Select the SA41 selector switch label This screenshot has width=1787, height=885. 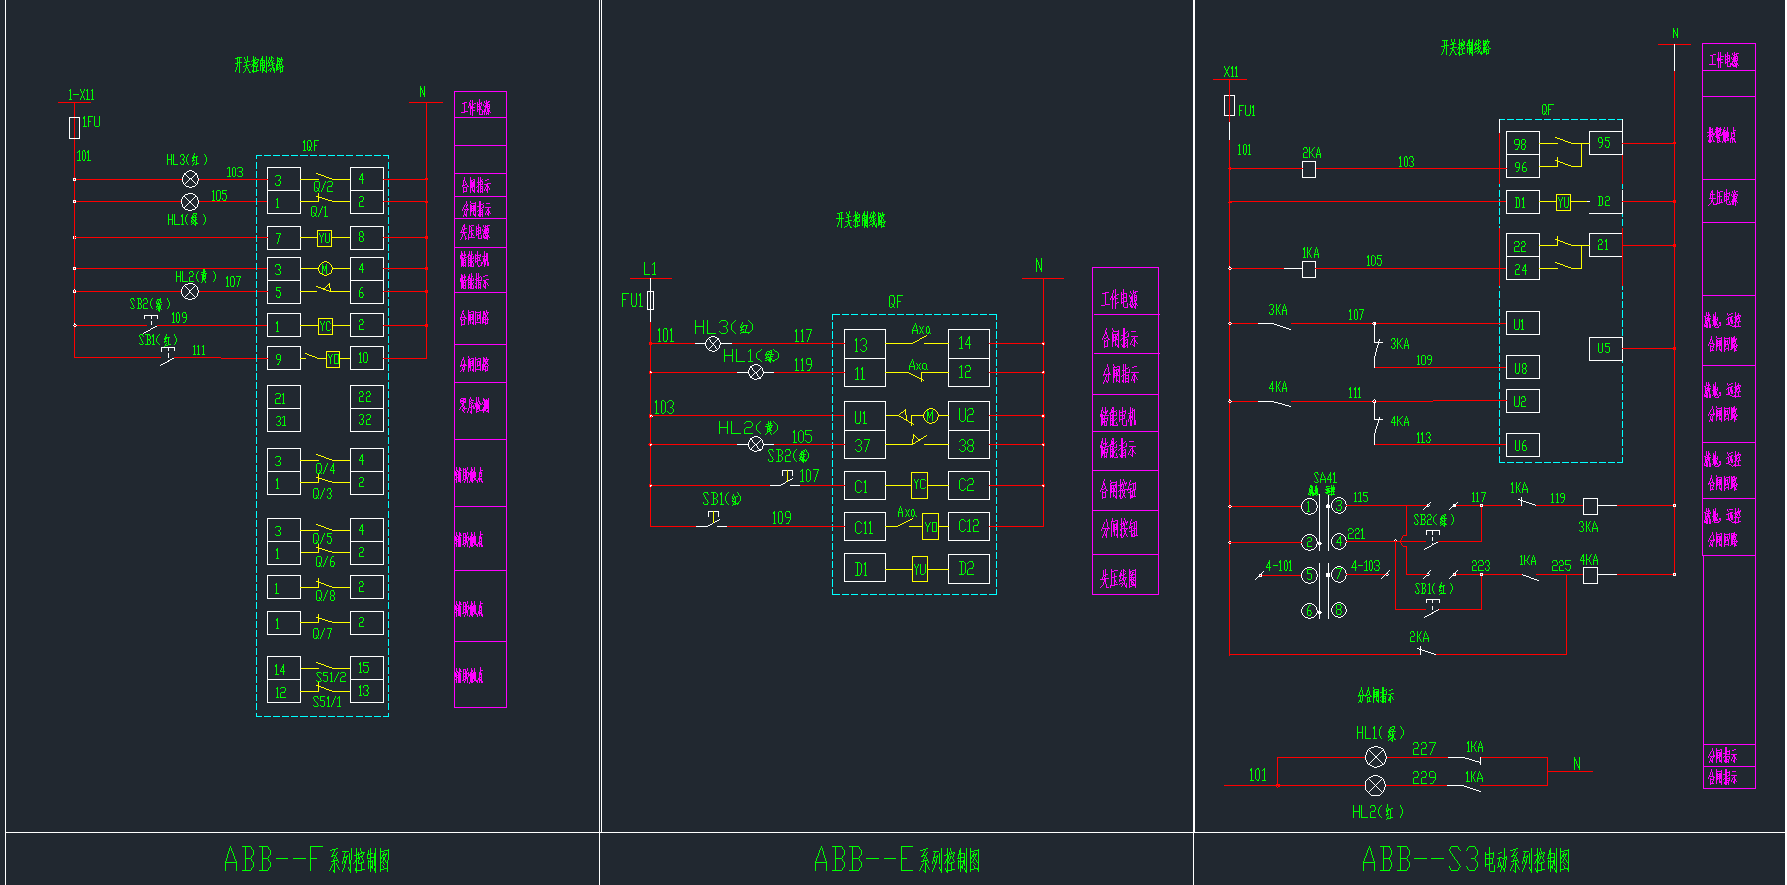(1325, 478)
